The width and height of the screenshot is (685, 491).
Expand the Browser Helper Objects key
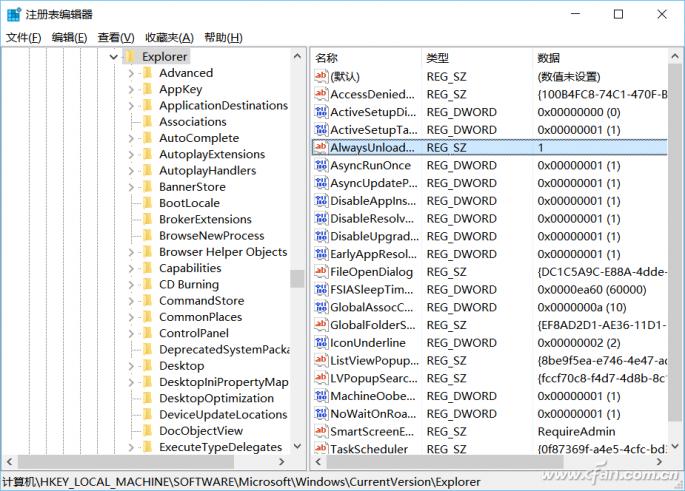coord(131,252)
